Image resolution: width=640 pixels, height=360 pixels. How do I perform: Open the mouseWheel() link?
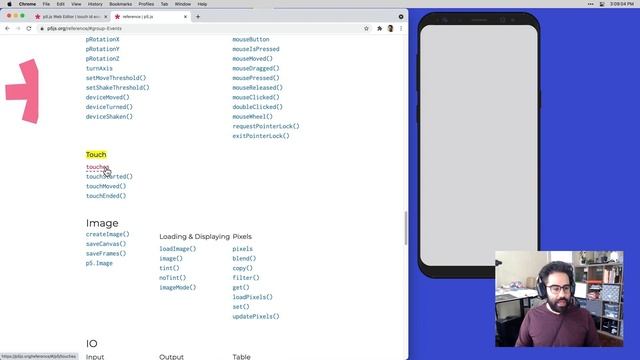(252, 117)
